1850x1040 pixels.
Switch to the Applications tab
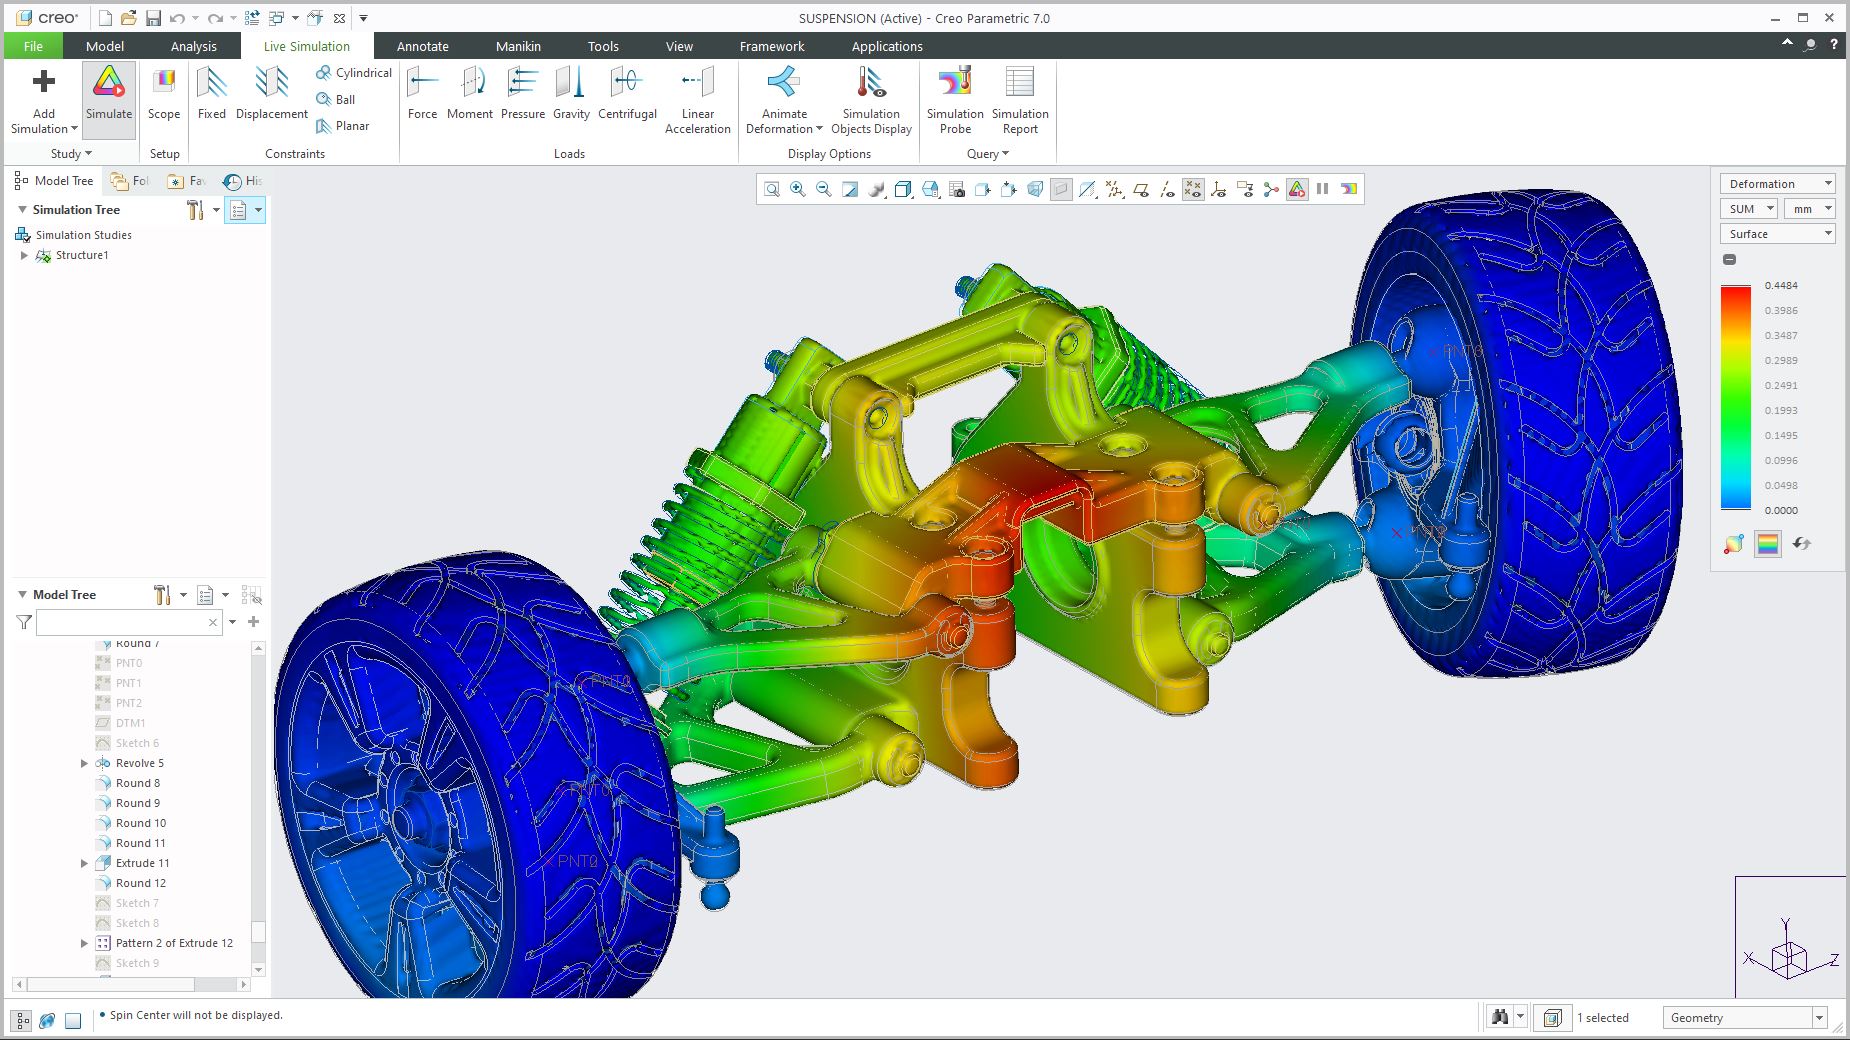[887, 46]
